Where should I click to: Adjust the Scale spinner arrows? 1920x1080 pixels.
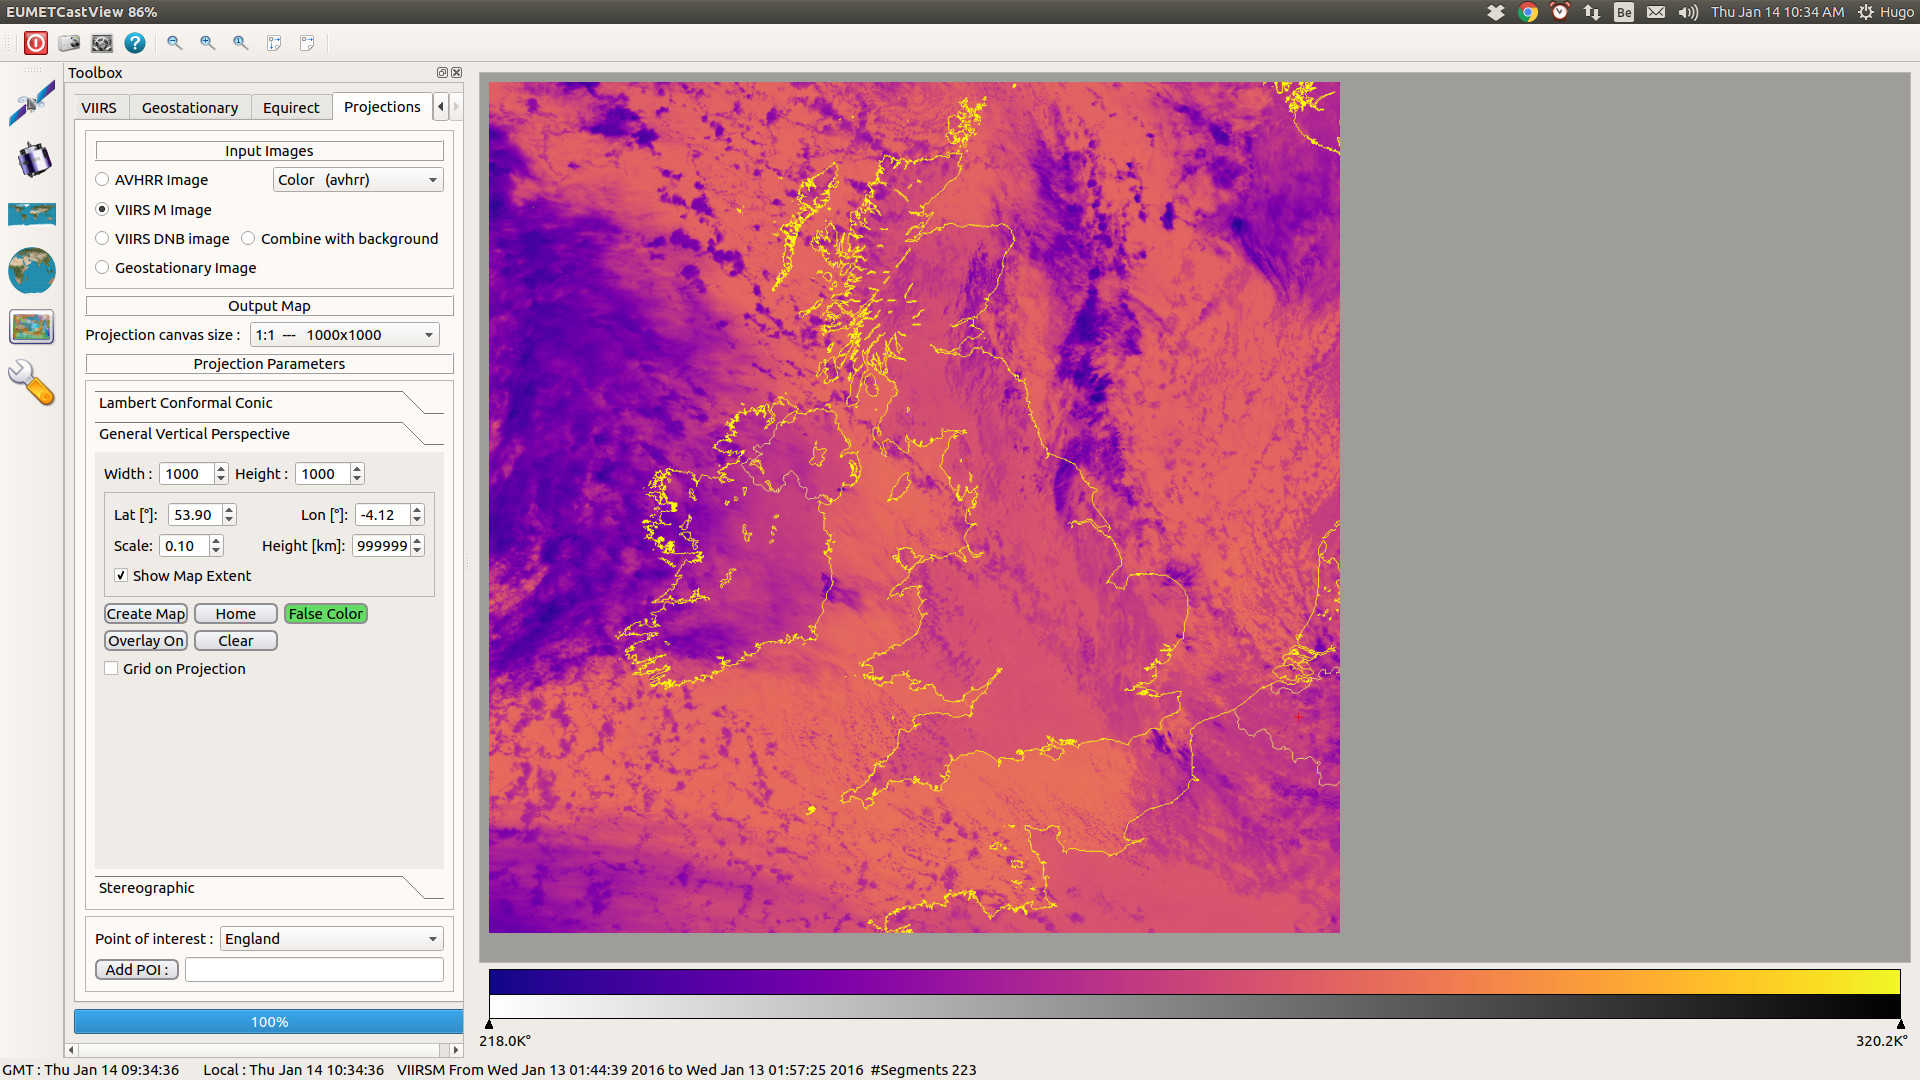[216, 546]
